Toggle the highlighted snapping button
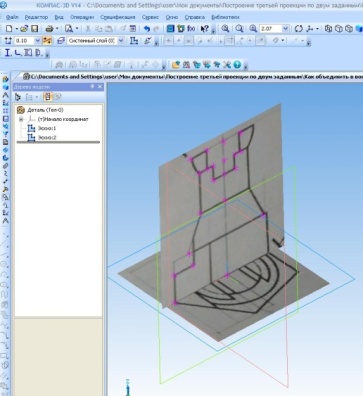This screenshot has width=363, height=396. tap(47, 41)
